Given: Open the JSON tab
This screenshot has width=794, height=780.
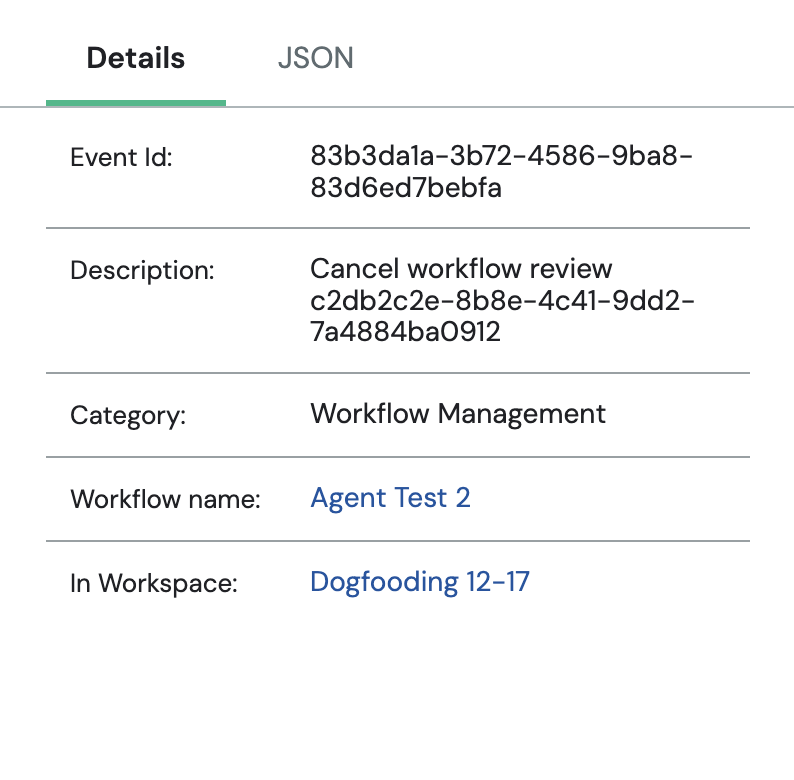Looking at the screenshot, I should click(315, 58).
